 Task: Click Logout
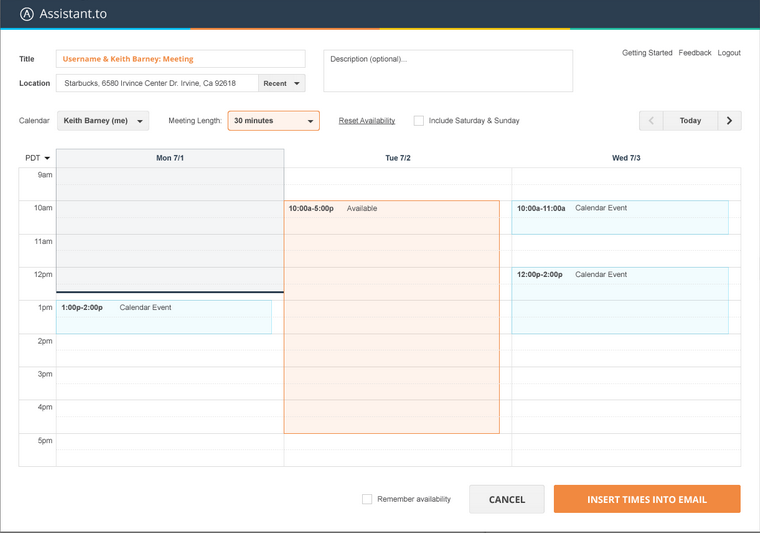pos(729,53)
